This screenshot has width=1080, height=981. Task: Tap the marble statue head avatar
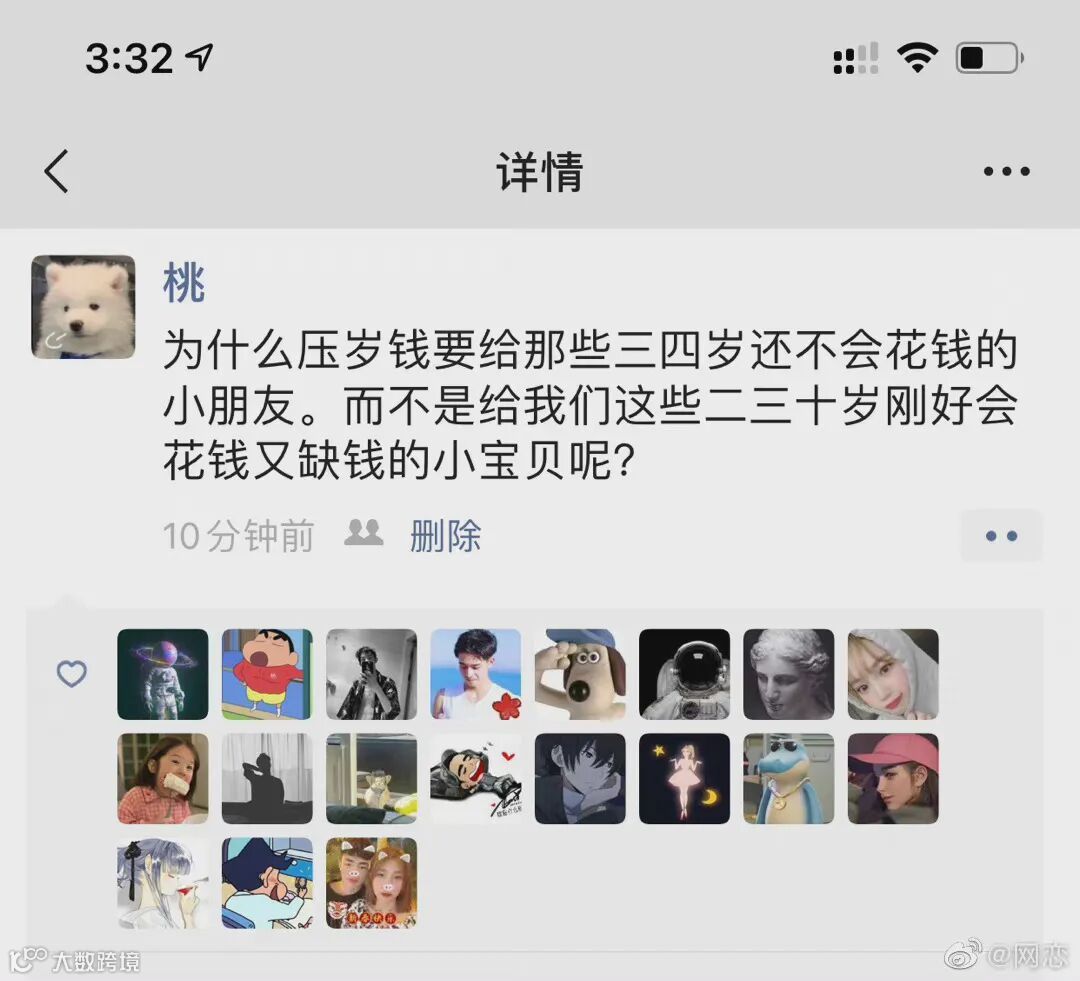(x=789, y=674)
